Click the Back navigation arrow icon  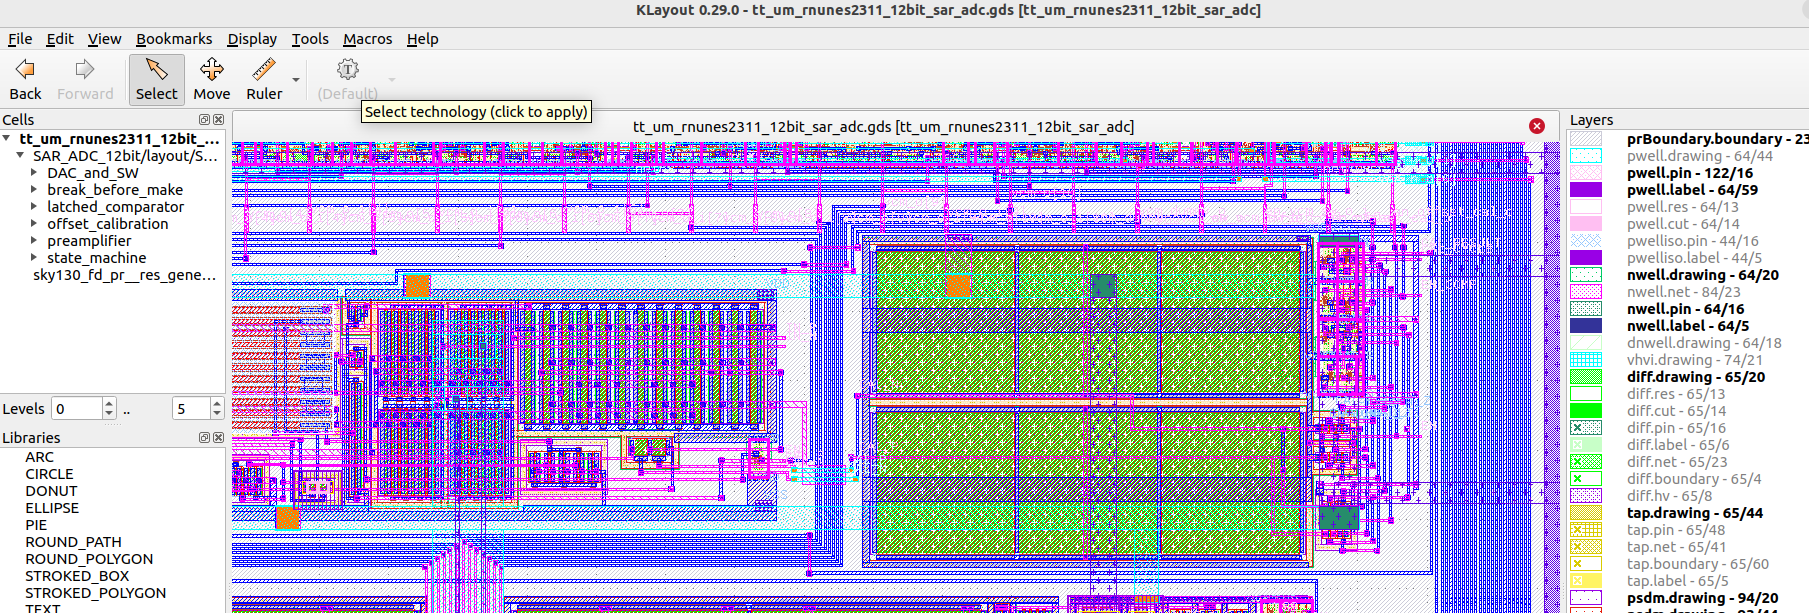[x=25, y=70]
